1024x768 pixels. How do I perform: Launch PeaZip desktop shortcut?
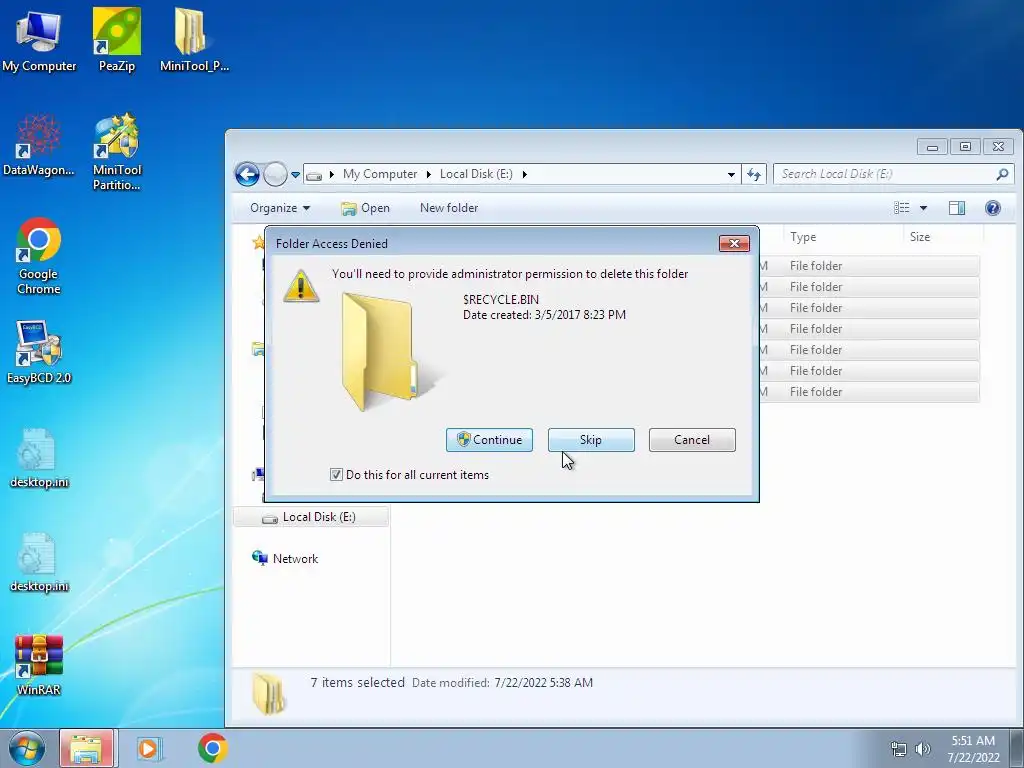click(117, 40)
